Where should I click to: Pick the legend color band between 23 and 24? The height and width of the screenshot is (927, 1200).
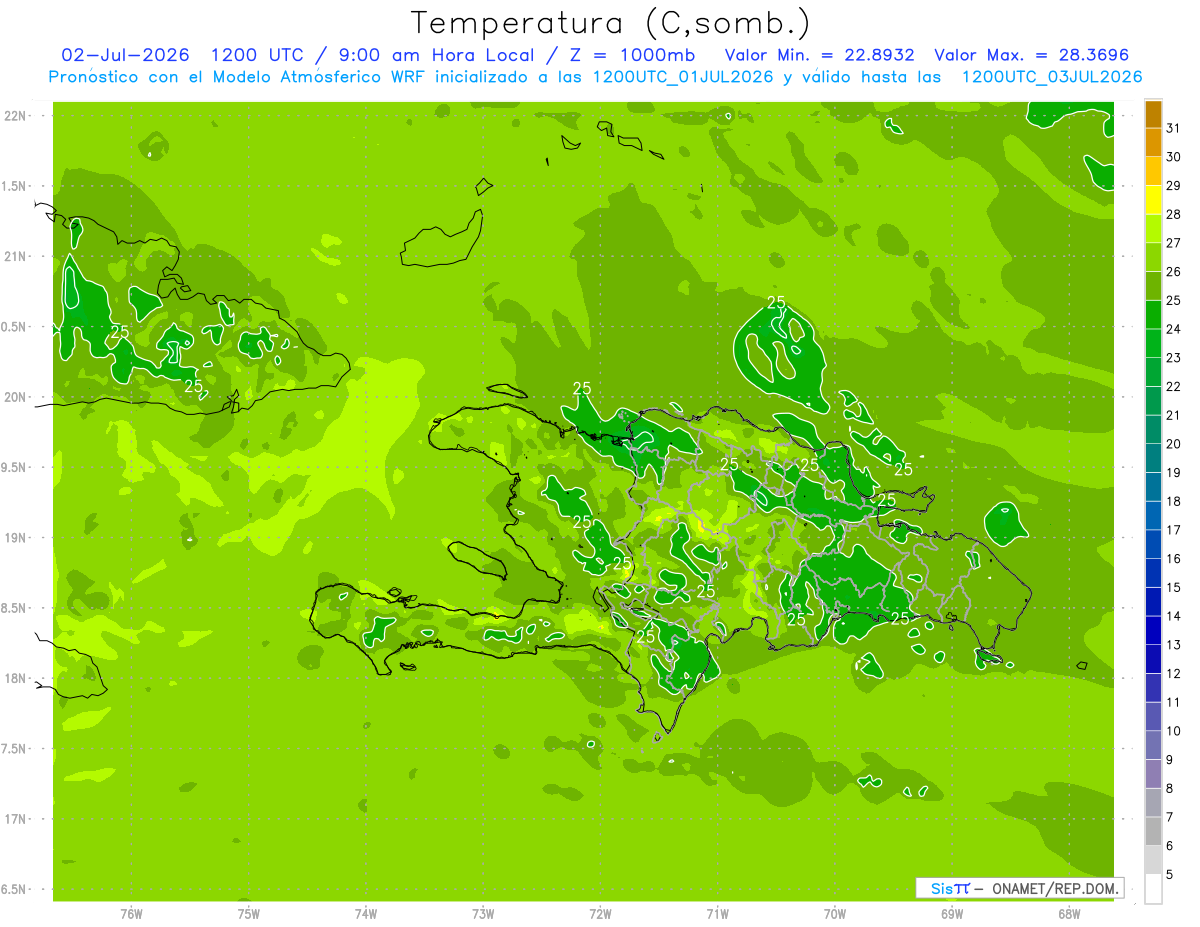(x=1153, y=344)
